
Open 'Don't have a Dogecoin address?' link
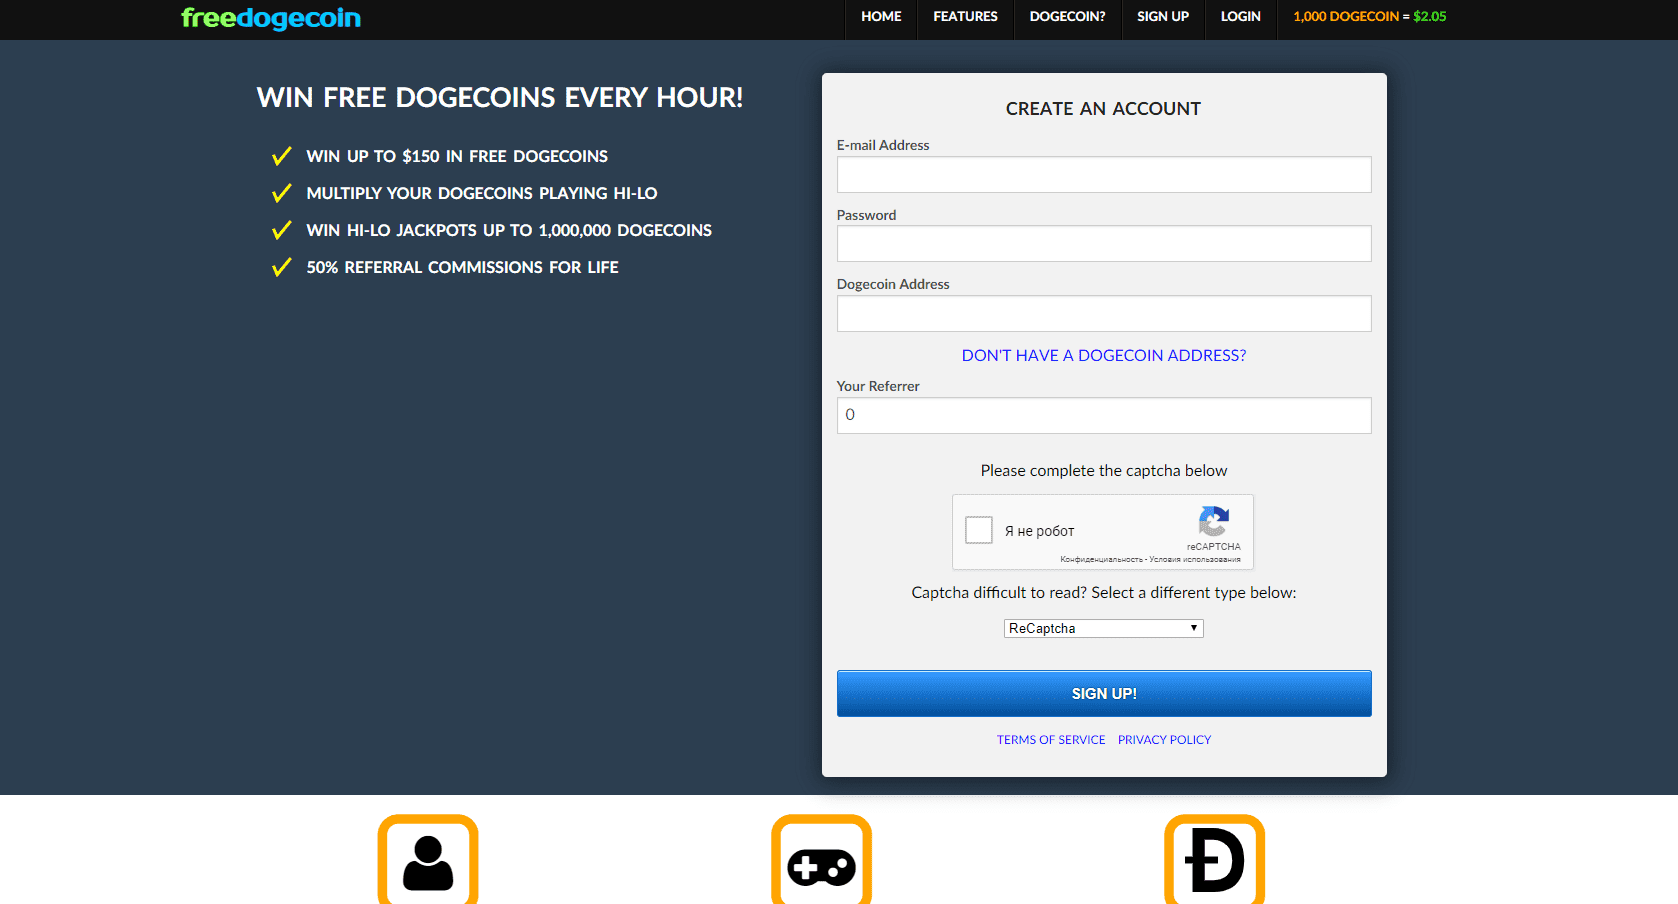(x=1104, y=355)
